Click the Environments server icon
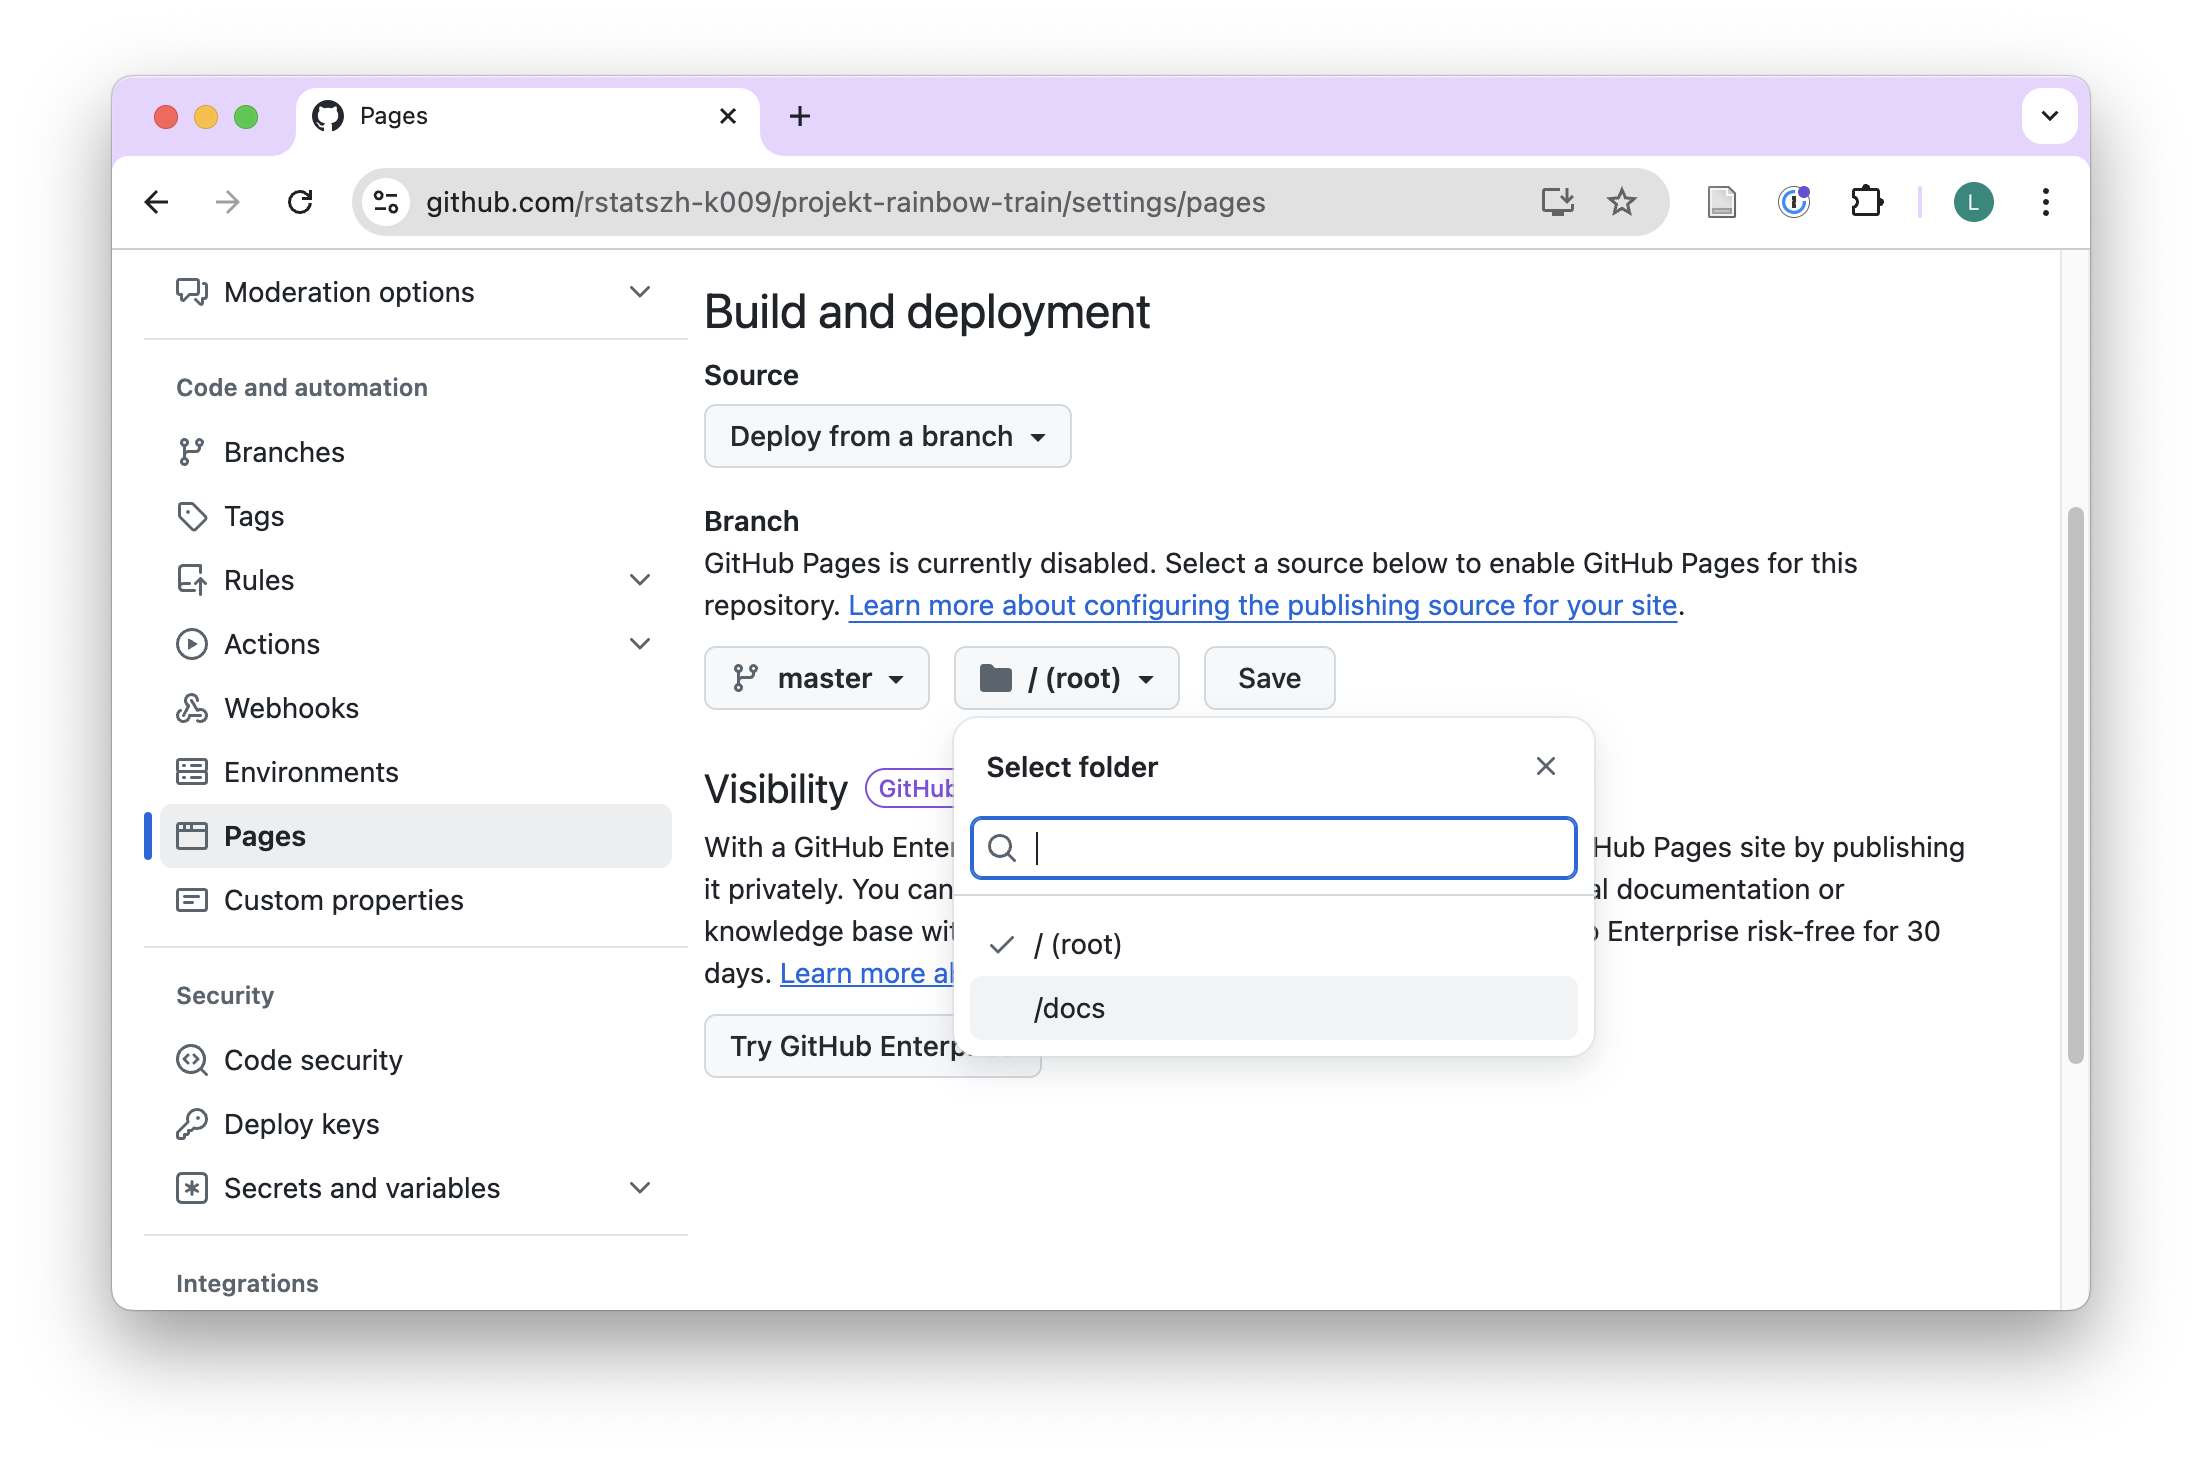2202x1458 pixels. point(192,772)
